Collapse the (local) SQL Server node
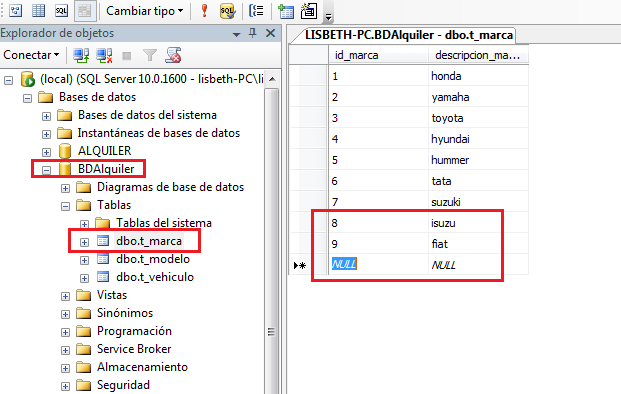Viewport: 621px width, 394px height. (8, 81)
